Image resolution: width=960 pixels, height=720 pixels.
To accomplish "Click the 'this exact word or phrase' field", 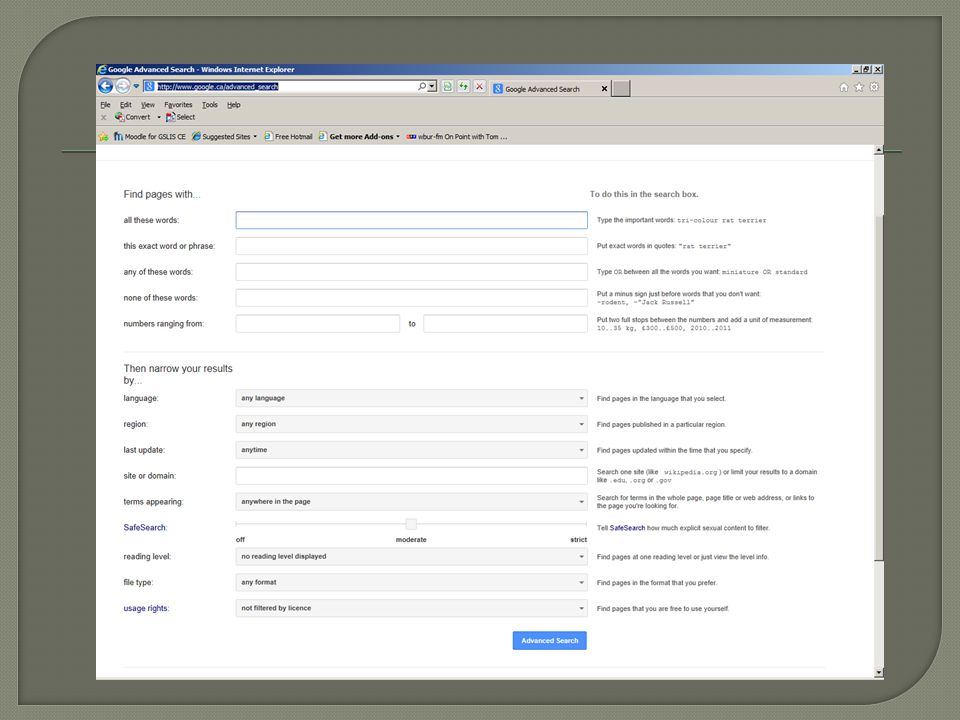I will (411, 246).
